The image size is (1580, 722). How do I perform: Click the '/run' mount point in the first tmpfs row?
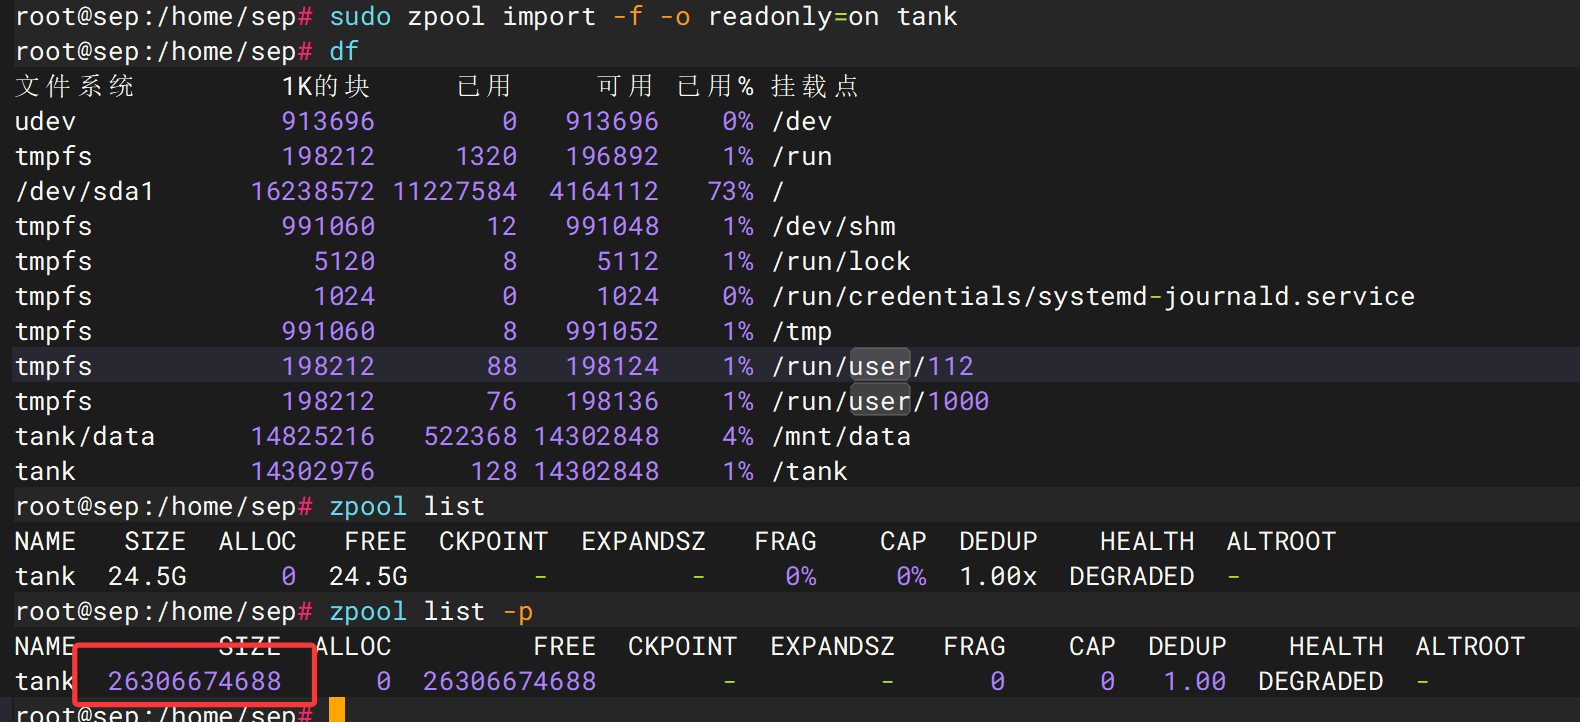(802, 157)
